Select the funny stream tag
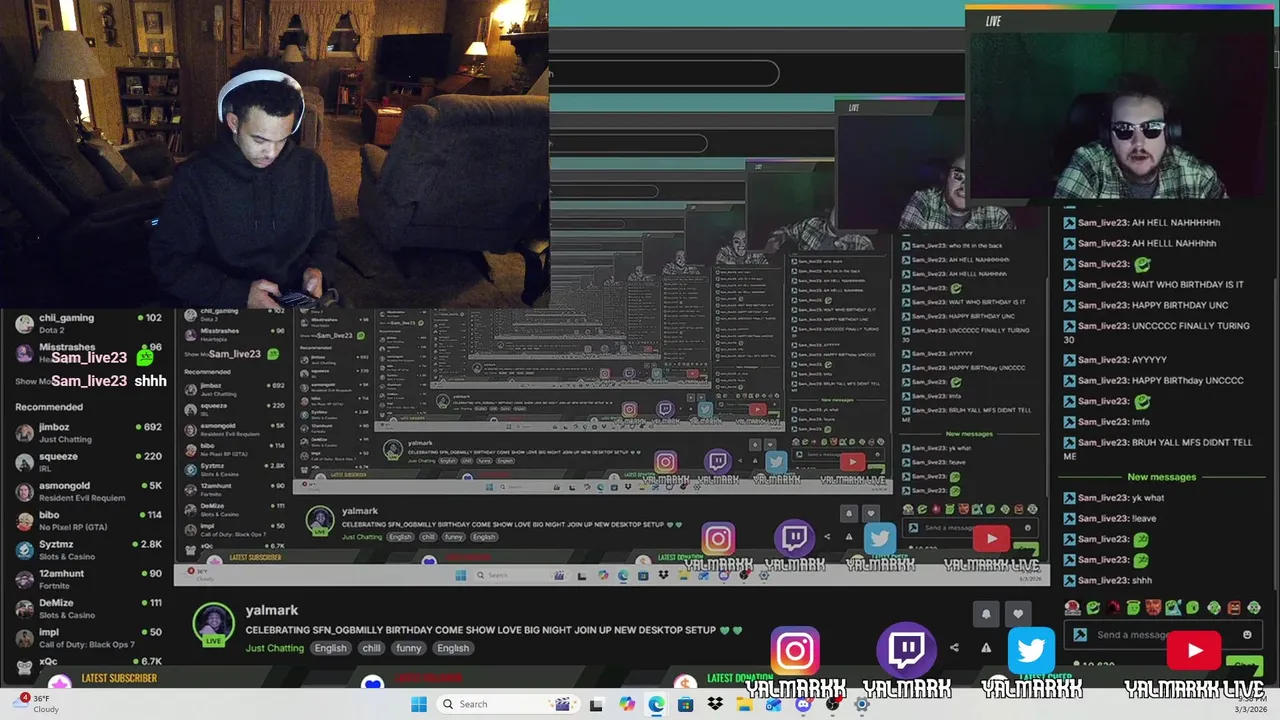This screenshot has width=1280, height=720. tap(408, 648)
